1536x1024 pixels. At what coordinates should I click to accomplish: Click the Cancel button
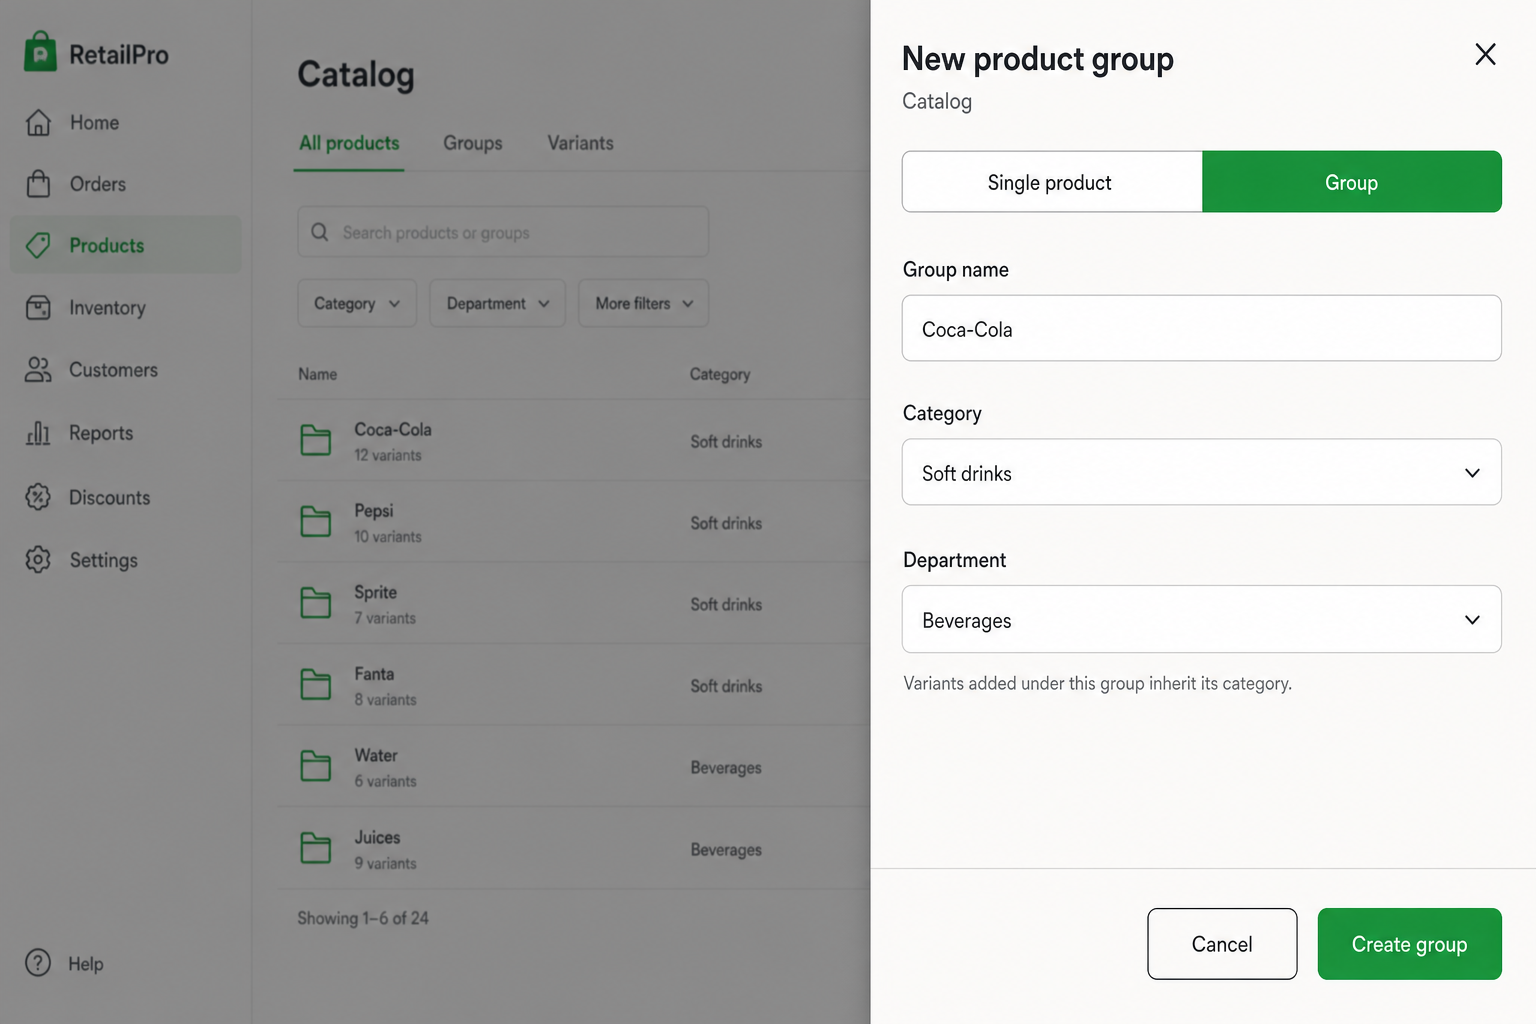click(1222, 944)
